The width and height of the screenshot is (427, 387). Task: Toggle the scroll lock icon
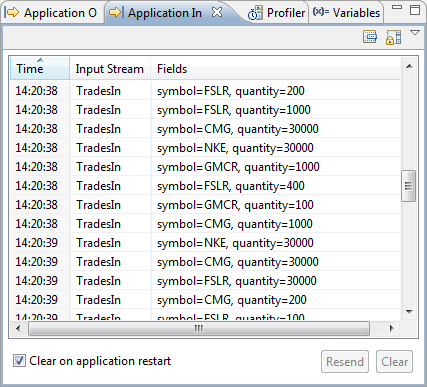click(393, 37)
